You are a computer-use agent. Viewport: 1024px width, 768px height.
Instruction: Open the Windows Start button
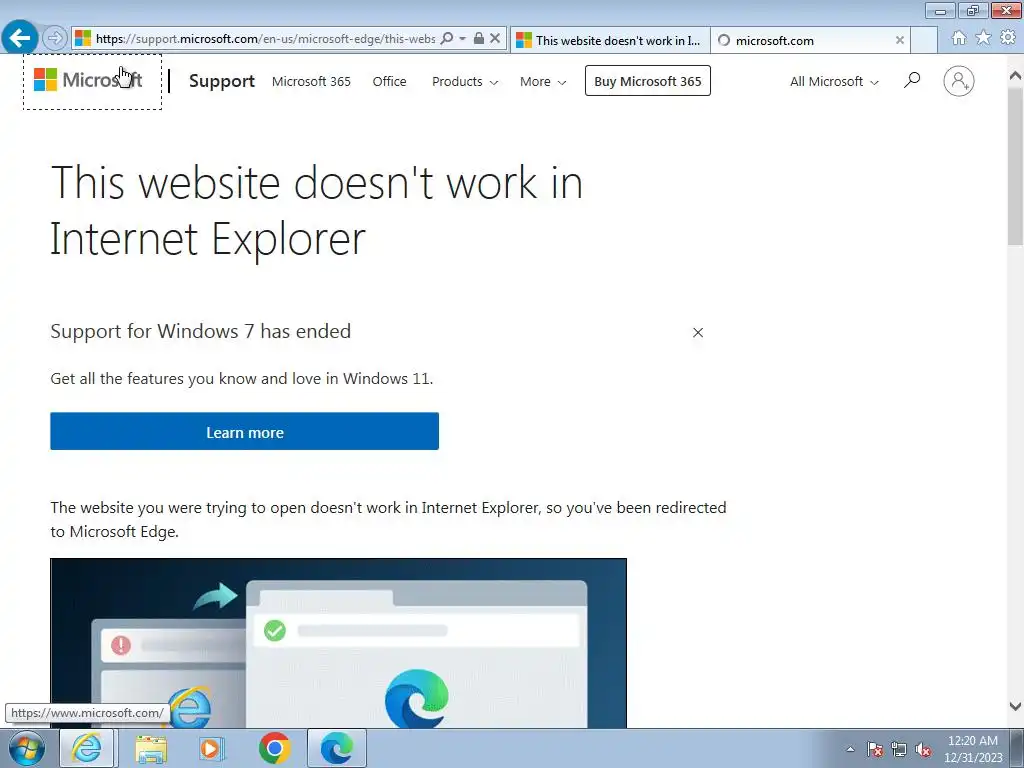[x=26, y=748]
